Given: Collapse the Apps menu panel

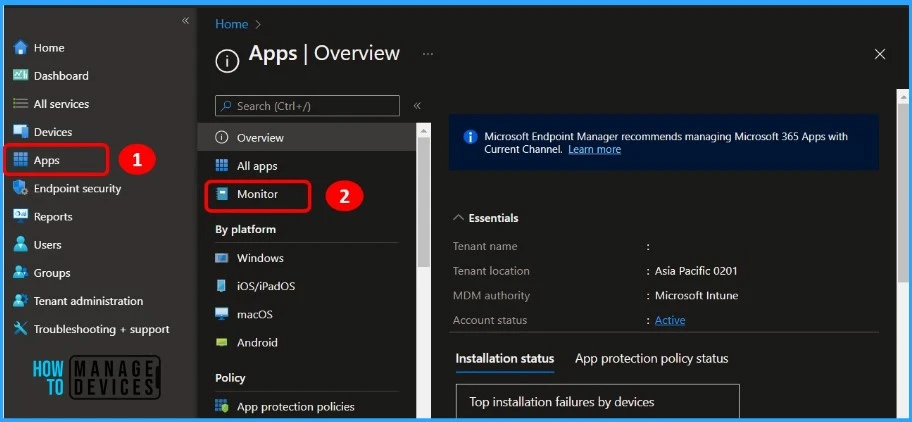Looking at the screenshot, I should click(417, 106).
